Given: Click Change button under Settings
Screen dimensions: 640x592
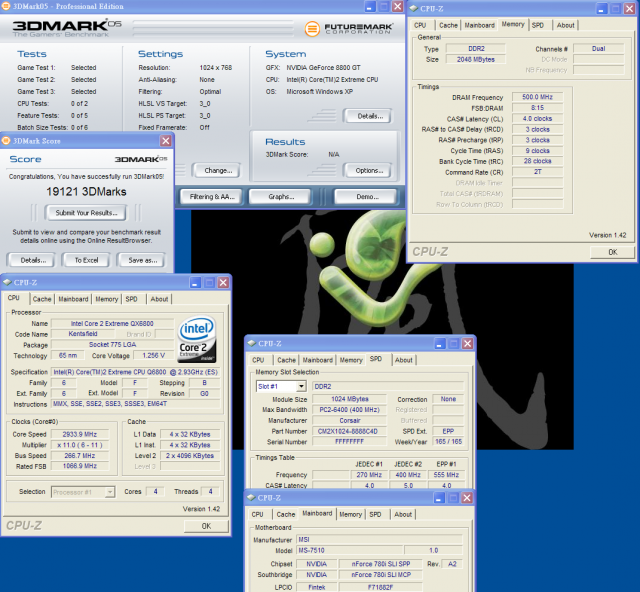Looking at the screenshot, I should pos(218,170).
